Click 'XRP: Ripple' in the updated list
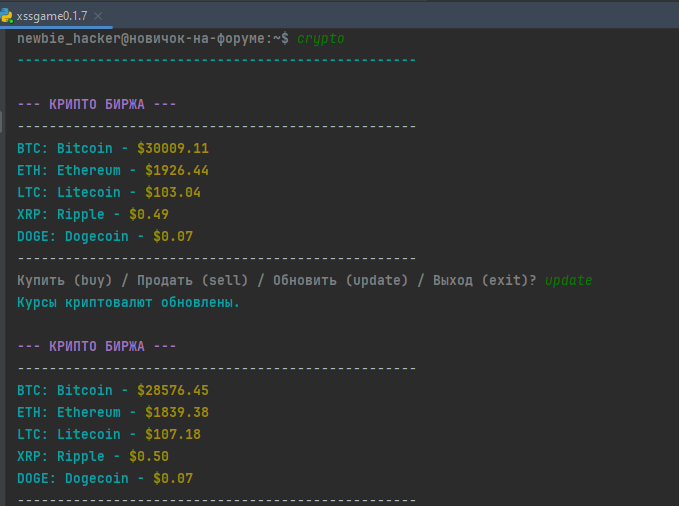The width and height of the screenshot is (679, 506). tap(61, 457)
